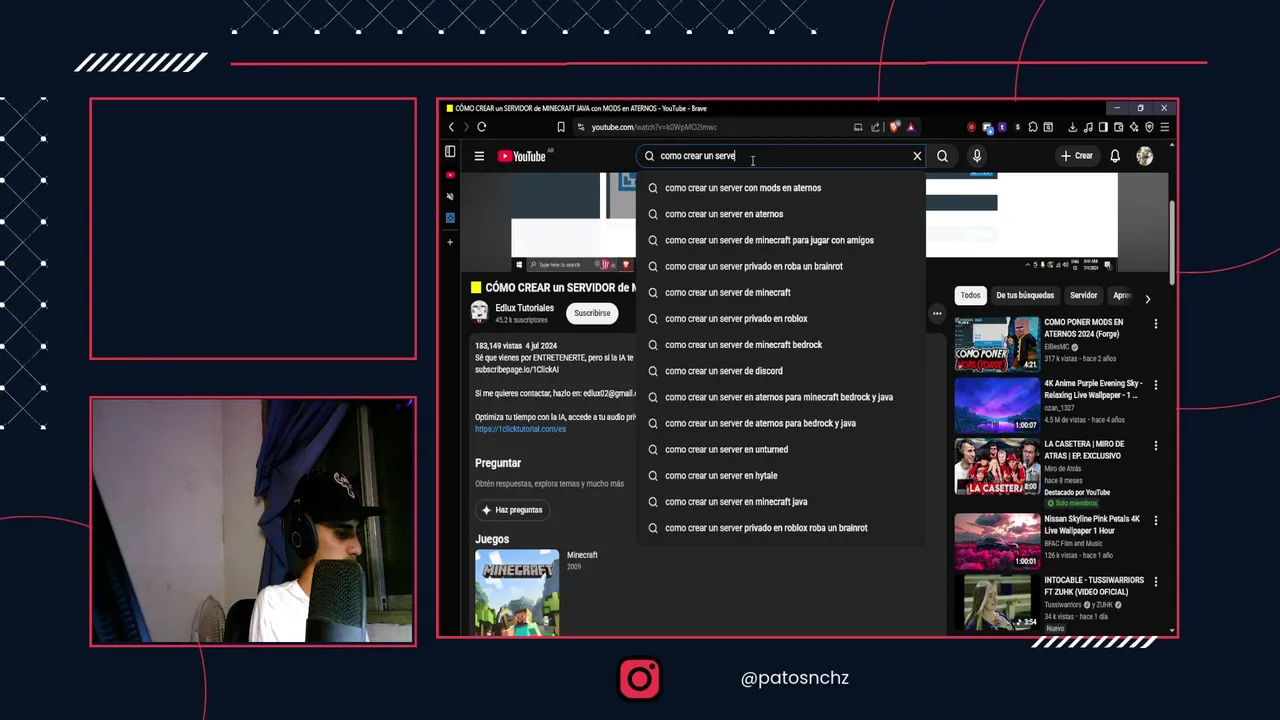Select the Todos filter chip
This screenshot has width=1280, height=720.
pos(970,295)
